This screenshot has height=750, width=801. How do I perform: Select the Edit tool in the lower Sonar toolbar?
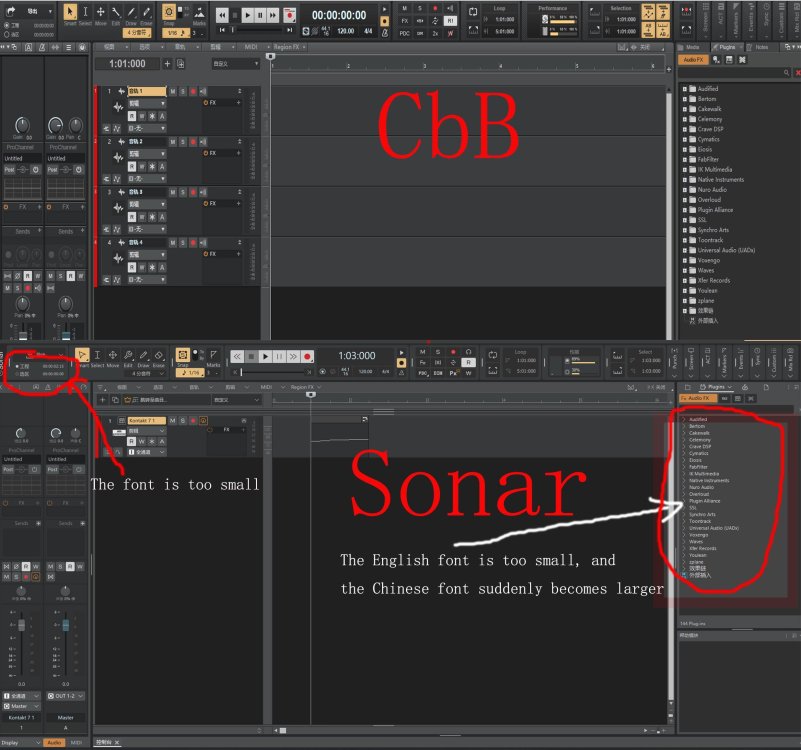[128, 356]
